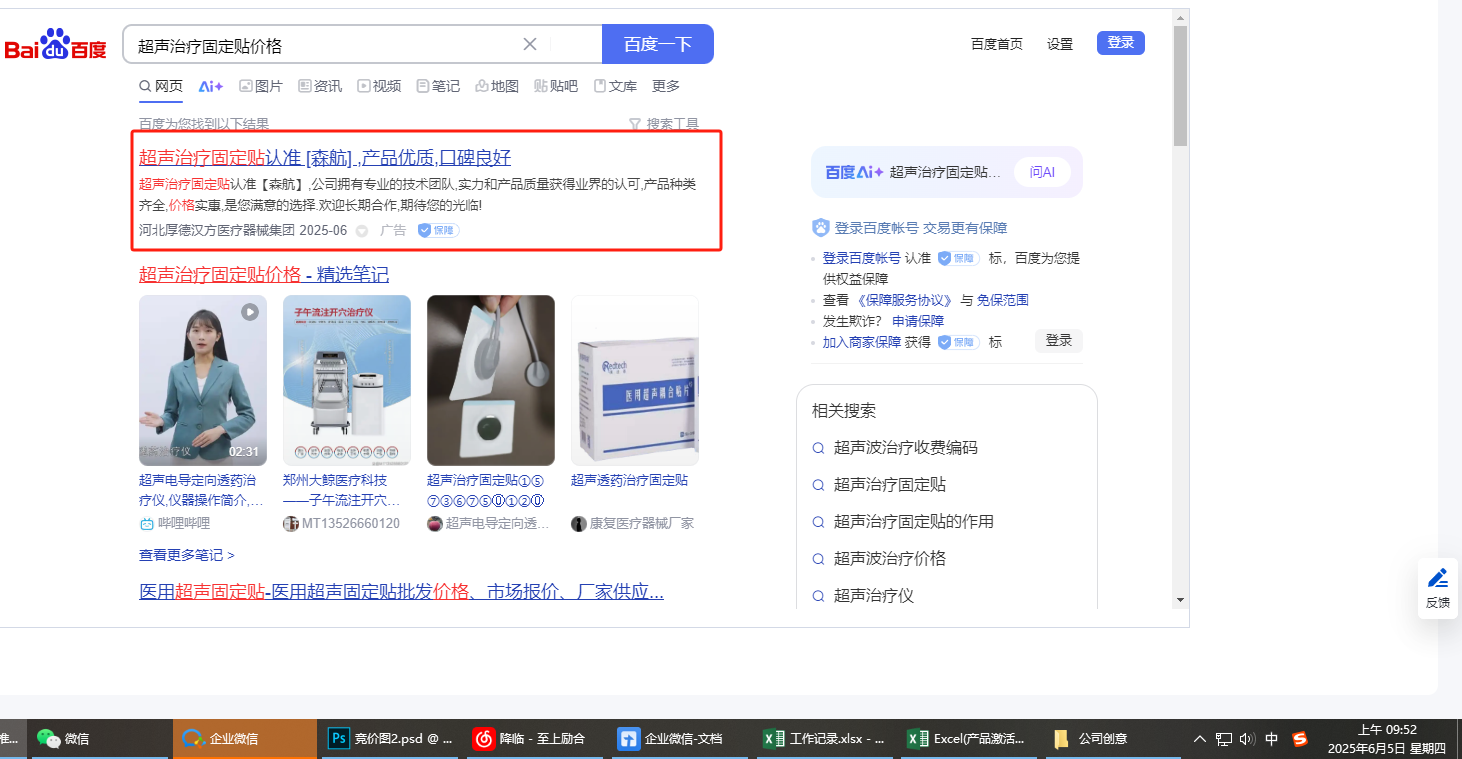Open the 降临 - 至上励合 music app
Screen dimensions: 1462x759
(x=537, y=739)
